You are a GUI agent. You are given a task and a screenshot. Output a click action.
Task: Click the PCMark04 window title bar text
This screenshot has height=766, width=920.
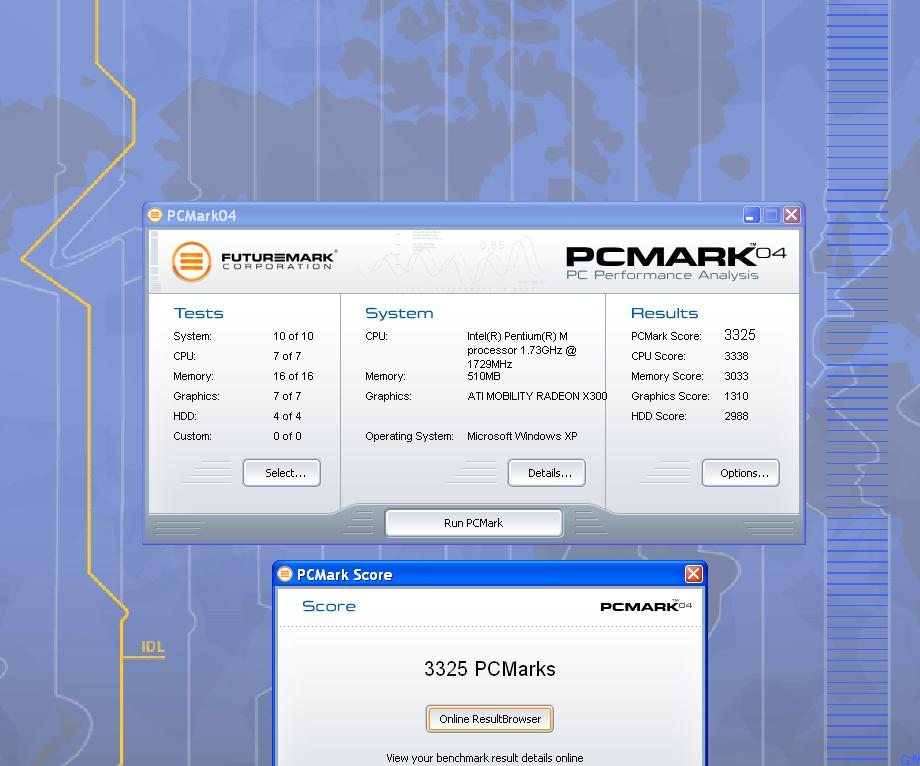click(x=202, y=215)
